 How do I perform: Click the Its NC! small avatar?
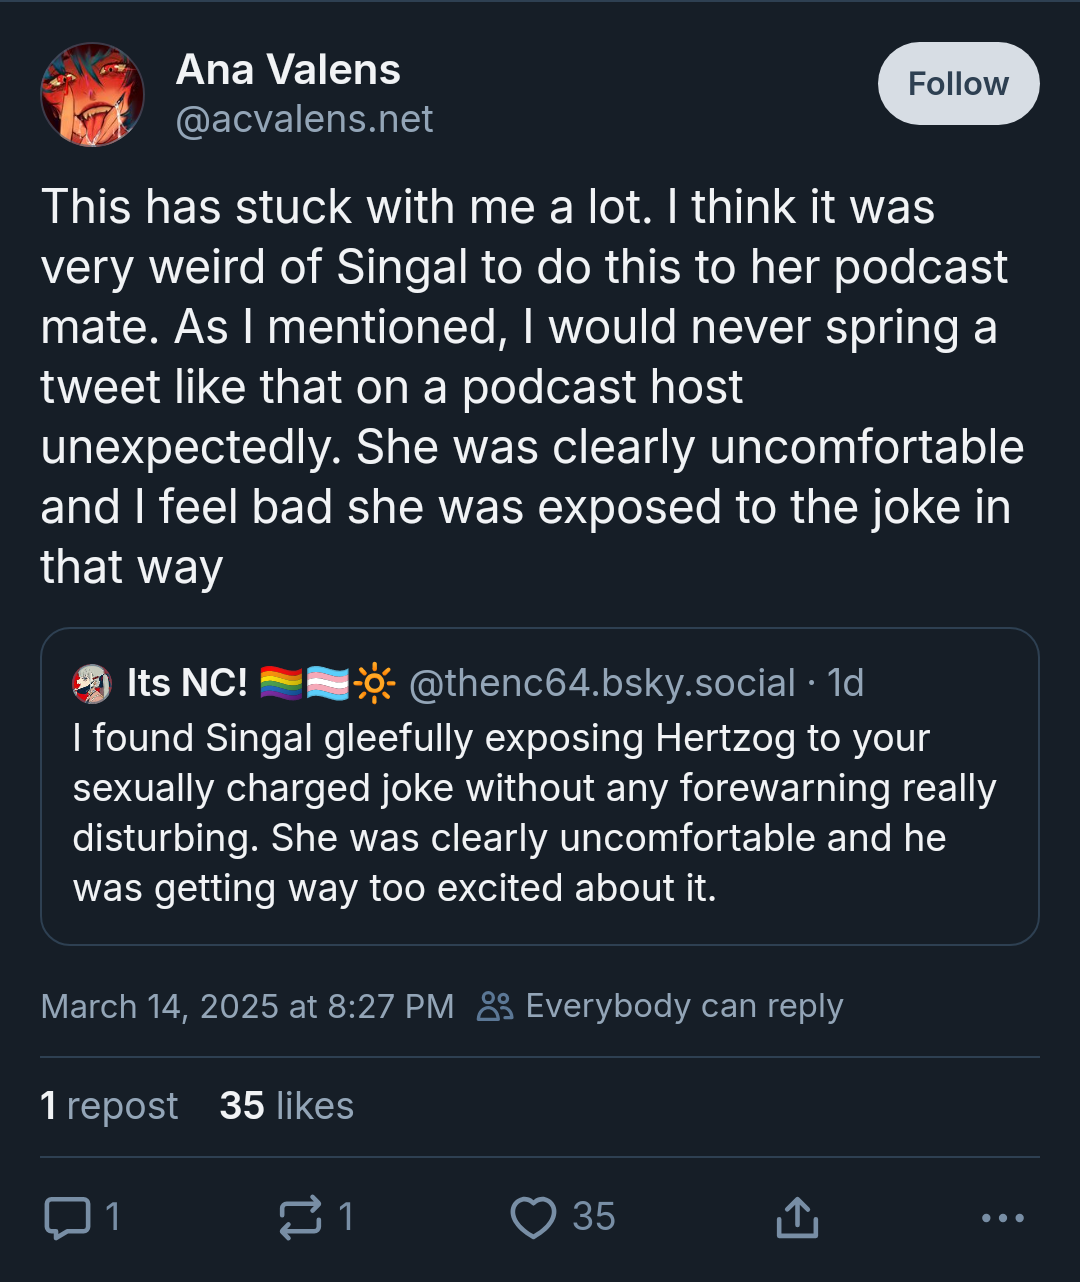(92, 684)
